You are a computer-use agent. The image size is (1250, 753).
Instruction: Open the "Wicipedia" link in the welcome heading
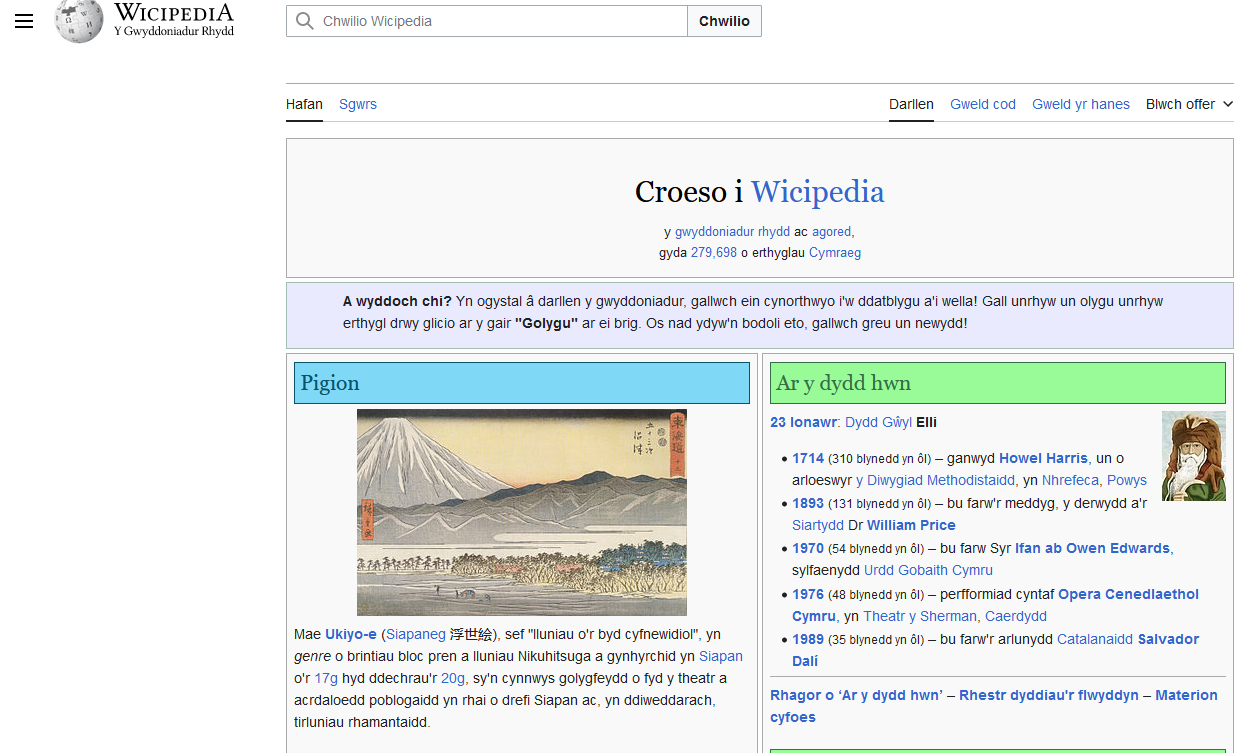point(817,191)
